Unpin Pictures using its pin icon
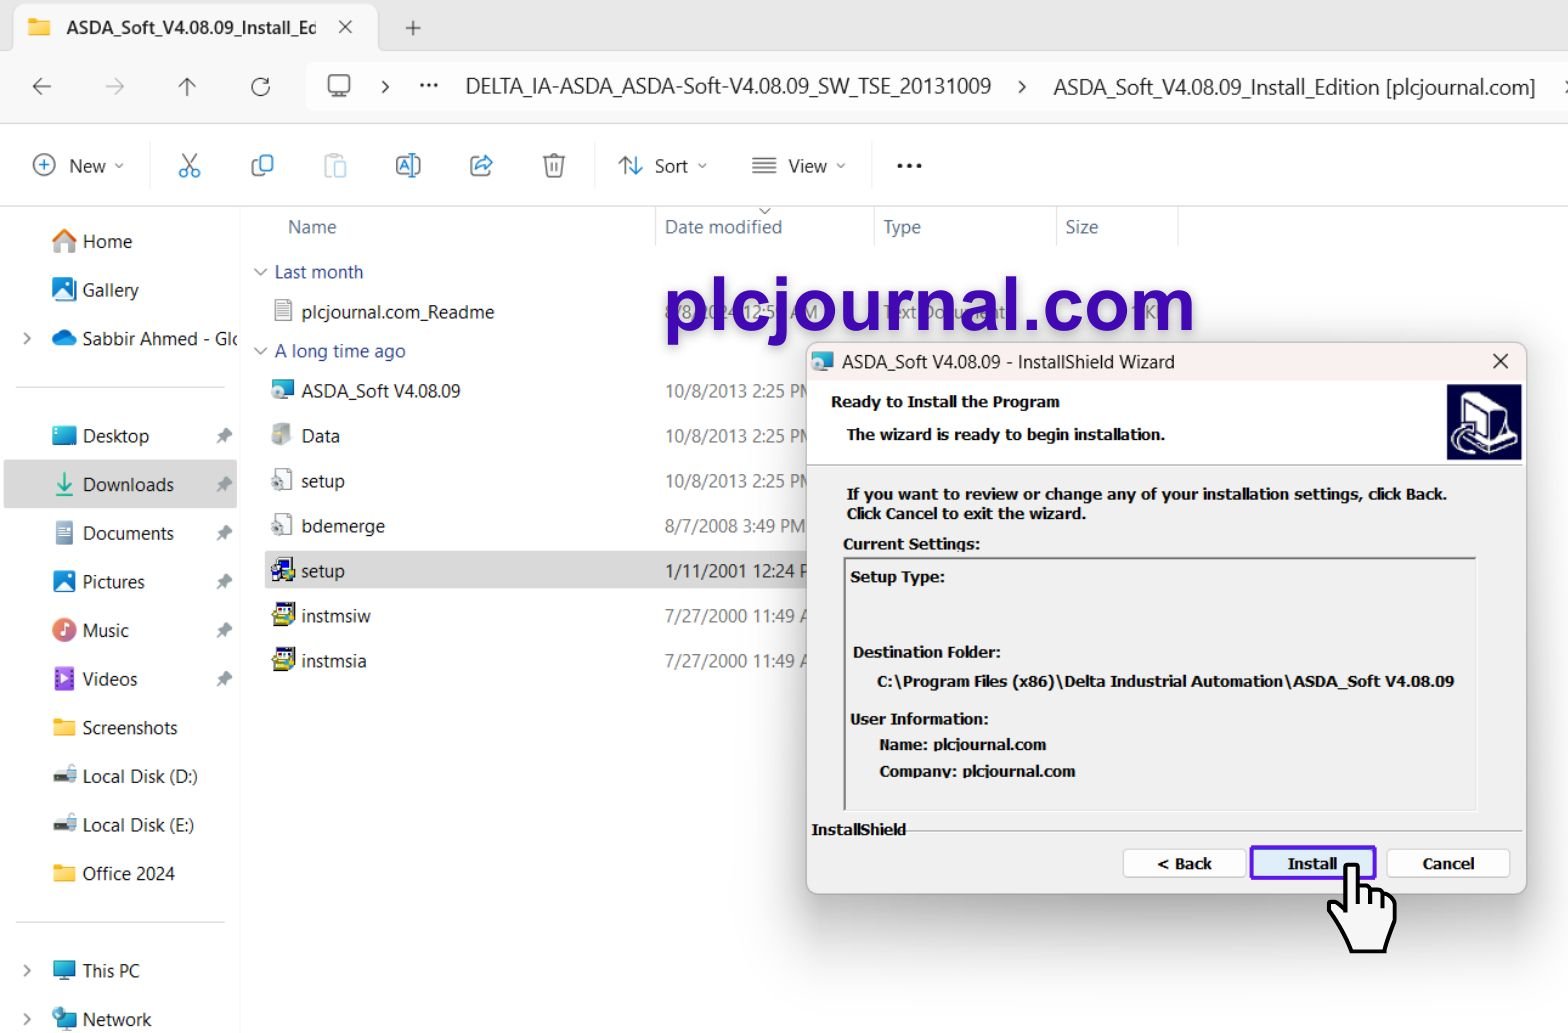 [x=224, y=582]
